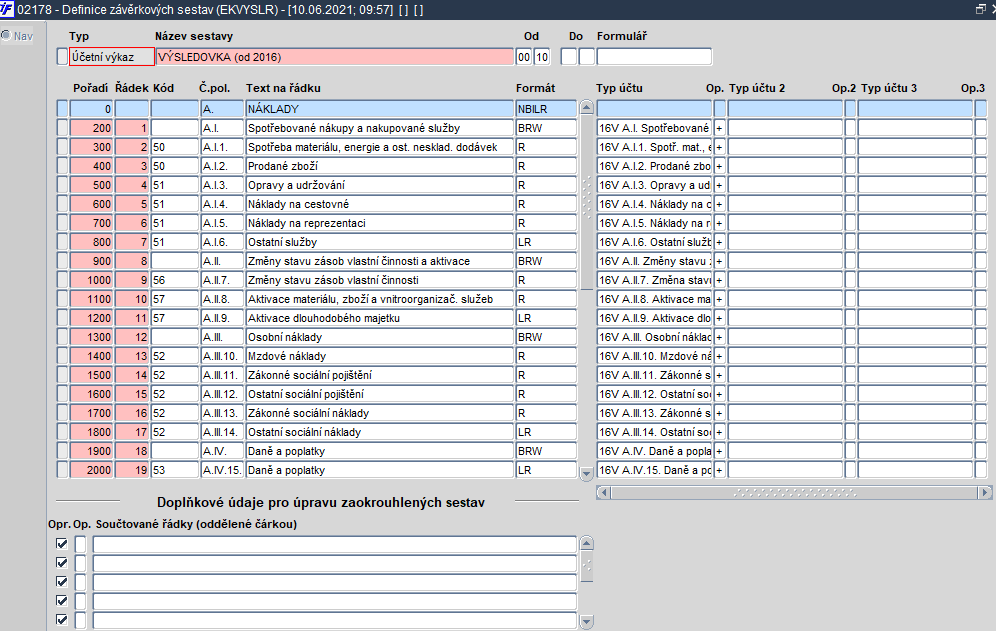Click the first Součtované řádky input field
Viewport: 996px width, 631px height.
coord(335,545)
